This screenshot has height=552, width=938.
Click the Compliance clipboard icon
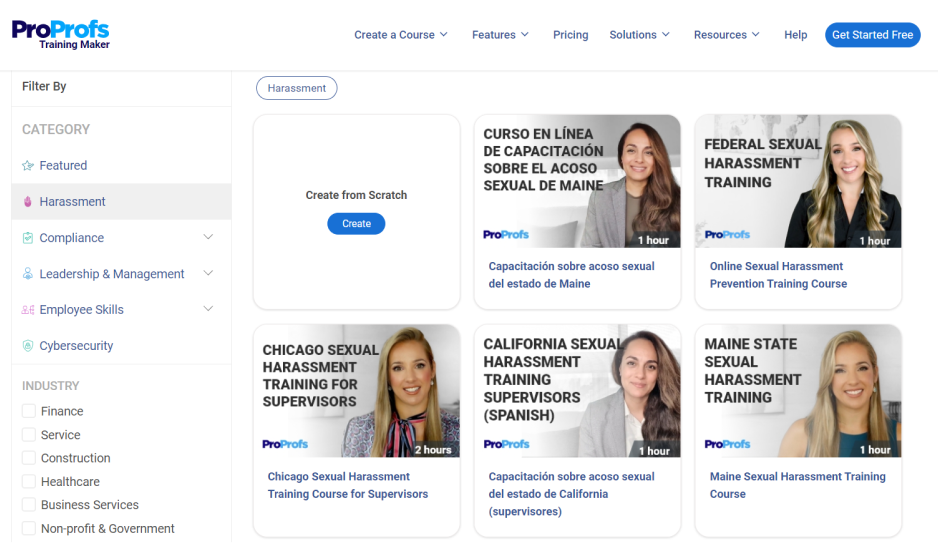pos(28,238)
